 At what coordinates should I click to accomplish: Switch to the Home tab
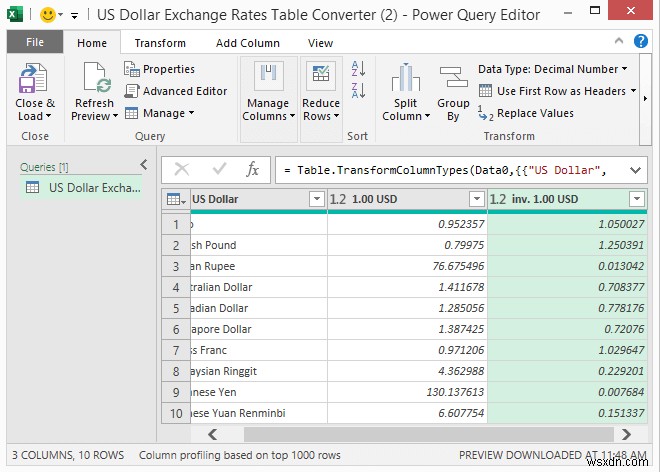tap(92, 43)
